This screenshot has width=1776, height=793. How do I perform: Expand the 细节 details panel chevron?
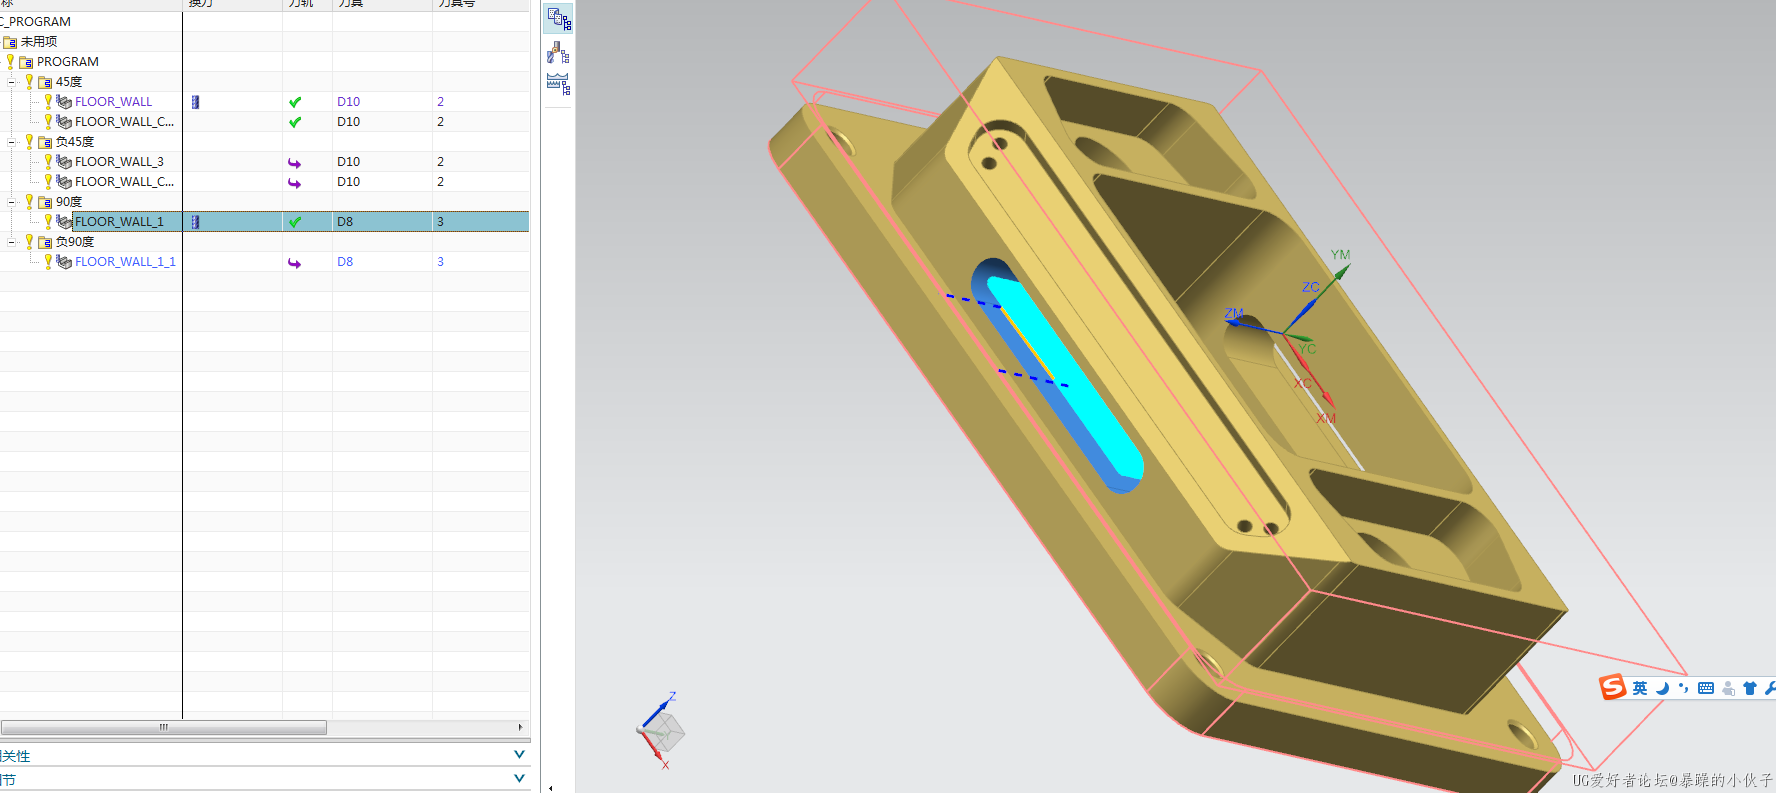coord(519,778)
